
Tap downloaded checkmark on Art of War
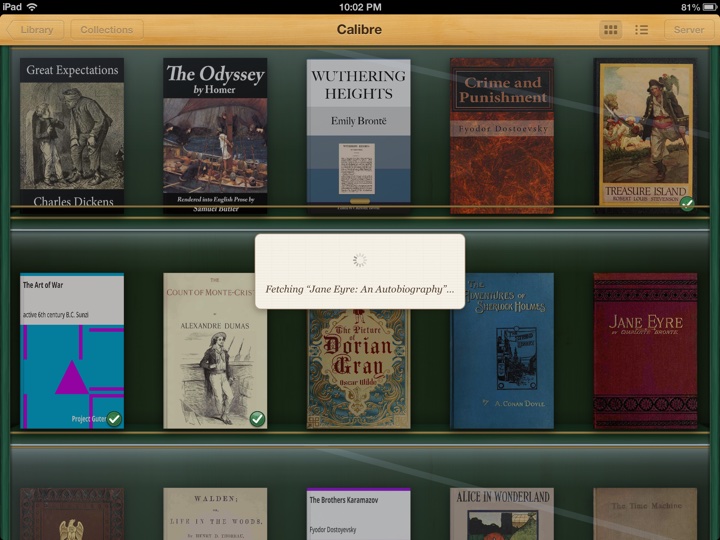[114, 418]
